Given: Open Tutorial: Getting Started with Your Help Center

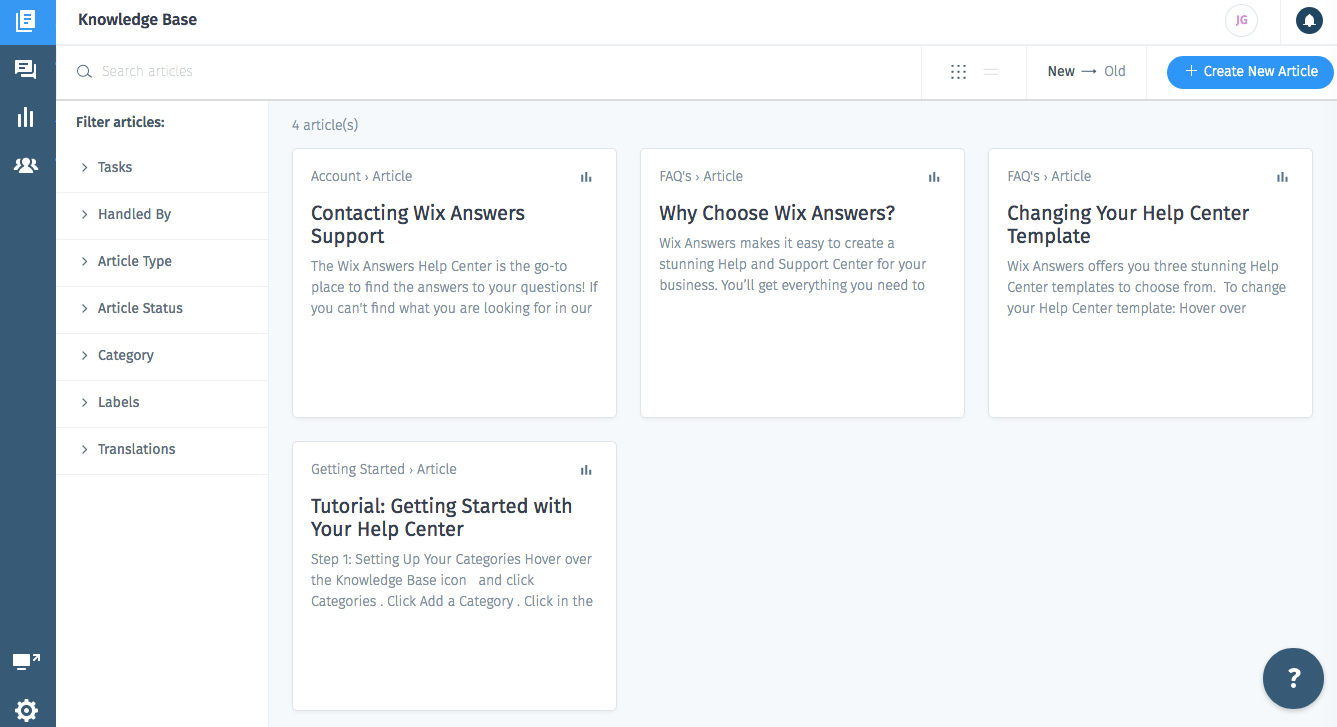Looking at the screenshot, I should tap(441, 518).
